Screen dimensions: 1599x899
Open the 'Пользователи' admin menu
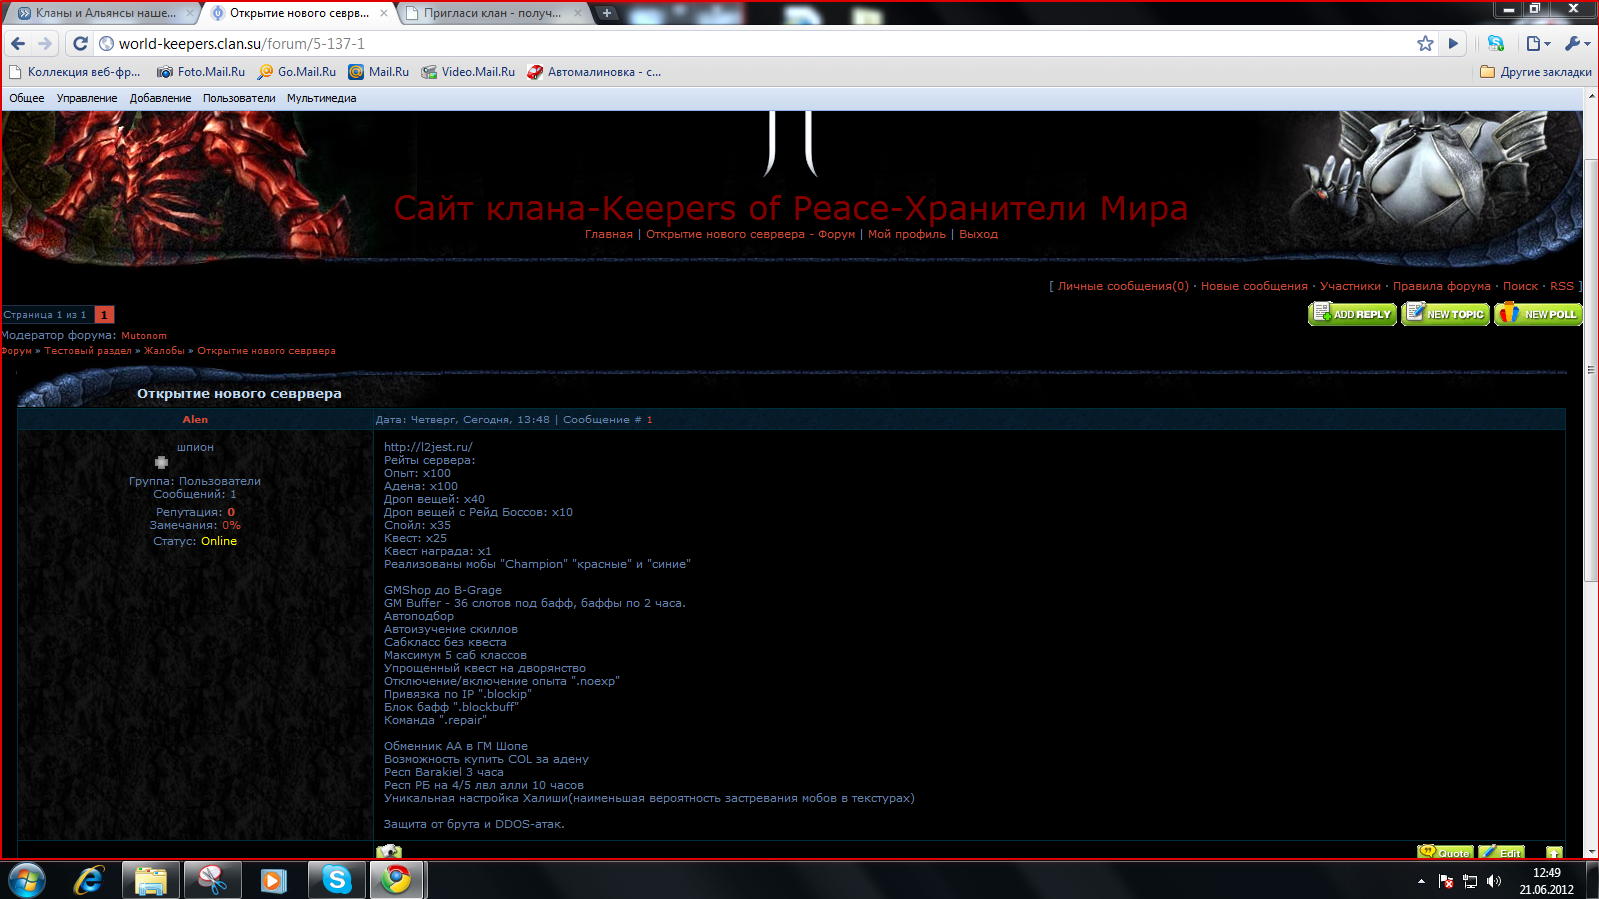point(239,98)
